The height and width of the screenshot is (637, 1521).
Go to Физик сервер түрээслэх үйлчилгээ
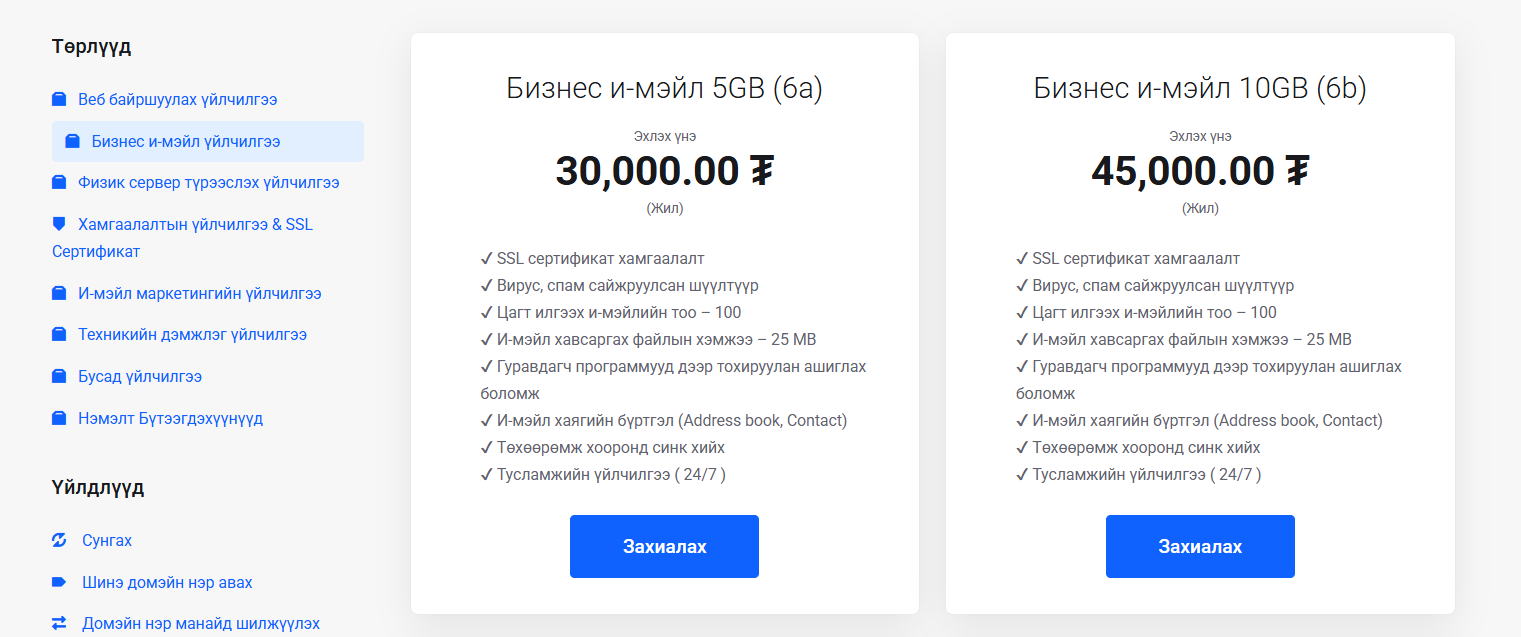pos(208,183)
